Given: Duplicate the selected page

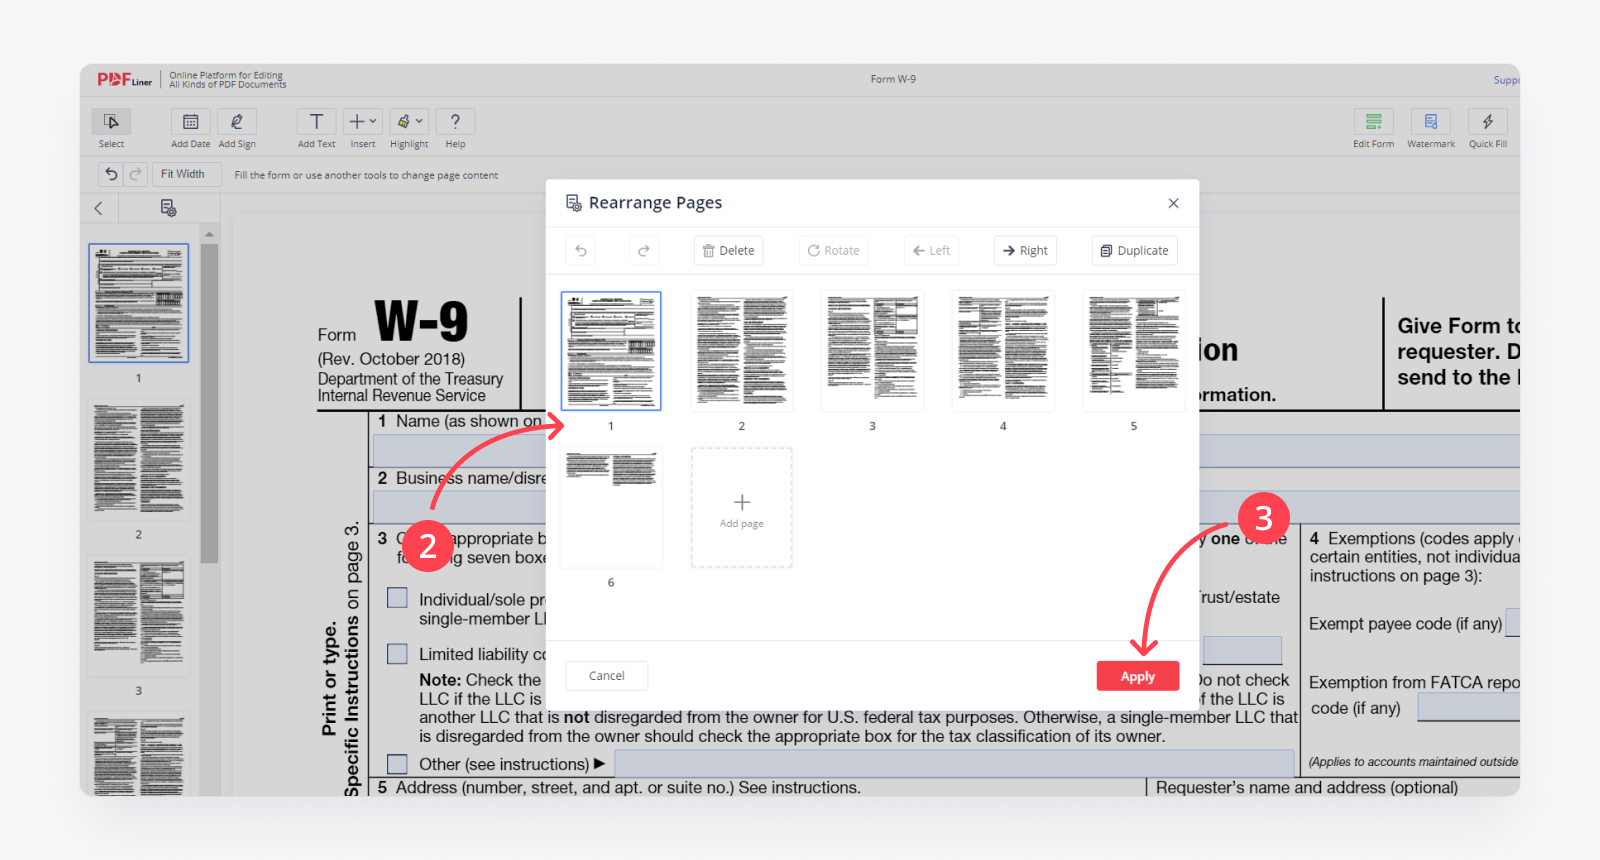Looking at the screenshot, I should [x=1134, y=250].
